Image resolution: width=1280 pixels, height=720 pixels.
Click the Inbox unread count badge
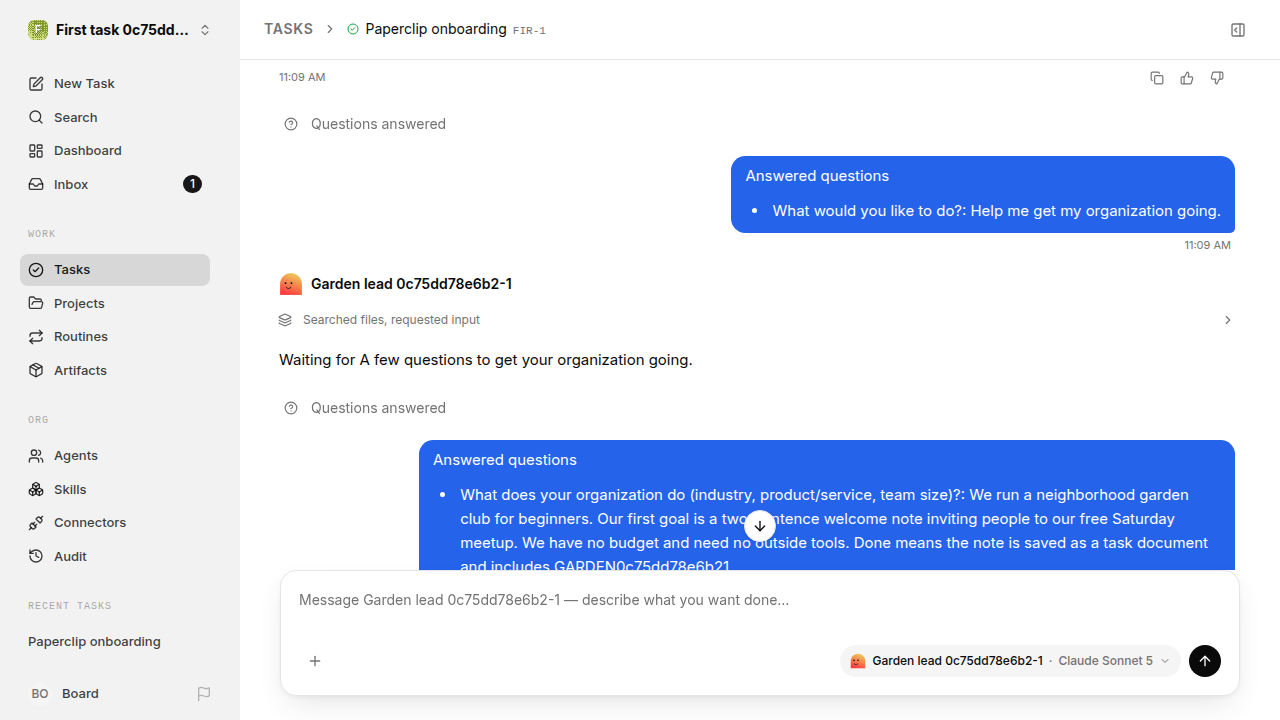point(192,184)
